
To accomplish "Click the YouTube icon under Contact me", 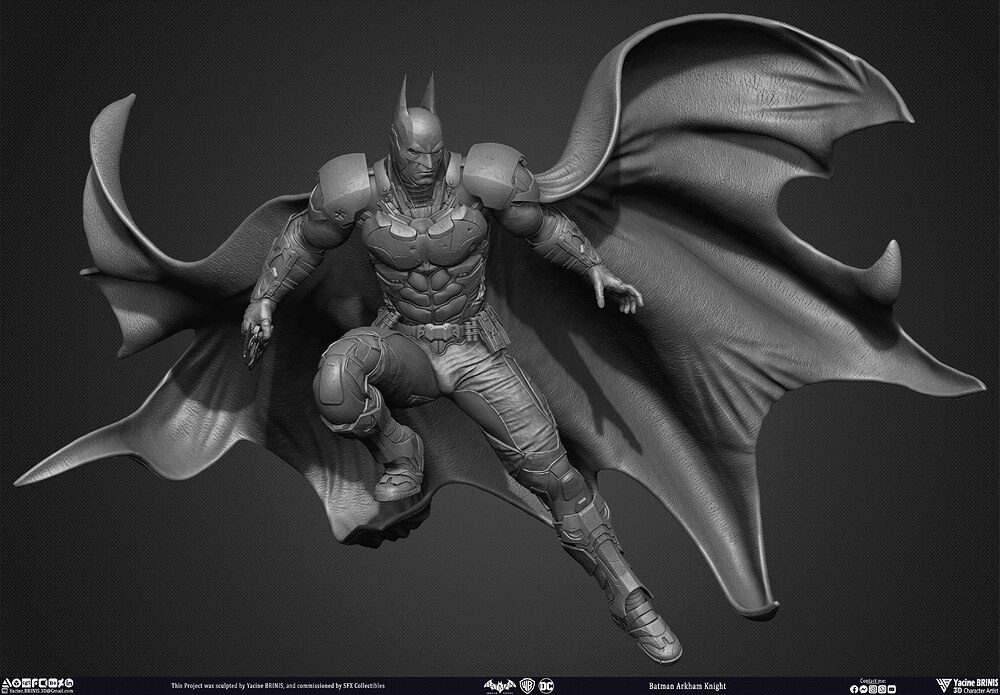I will click(x=892, y=689).
